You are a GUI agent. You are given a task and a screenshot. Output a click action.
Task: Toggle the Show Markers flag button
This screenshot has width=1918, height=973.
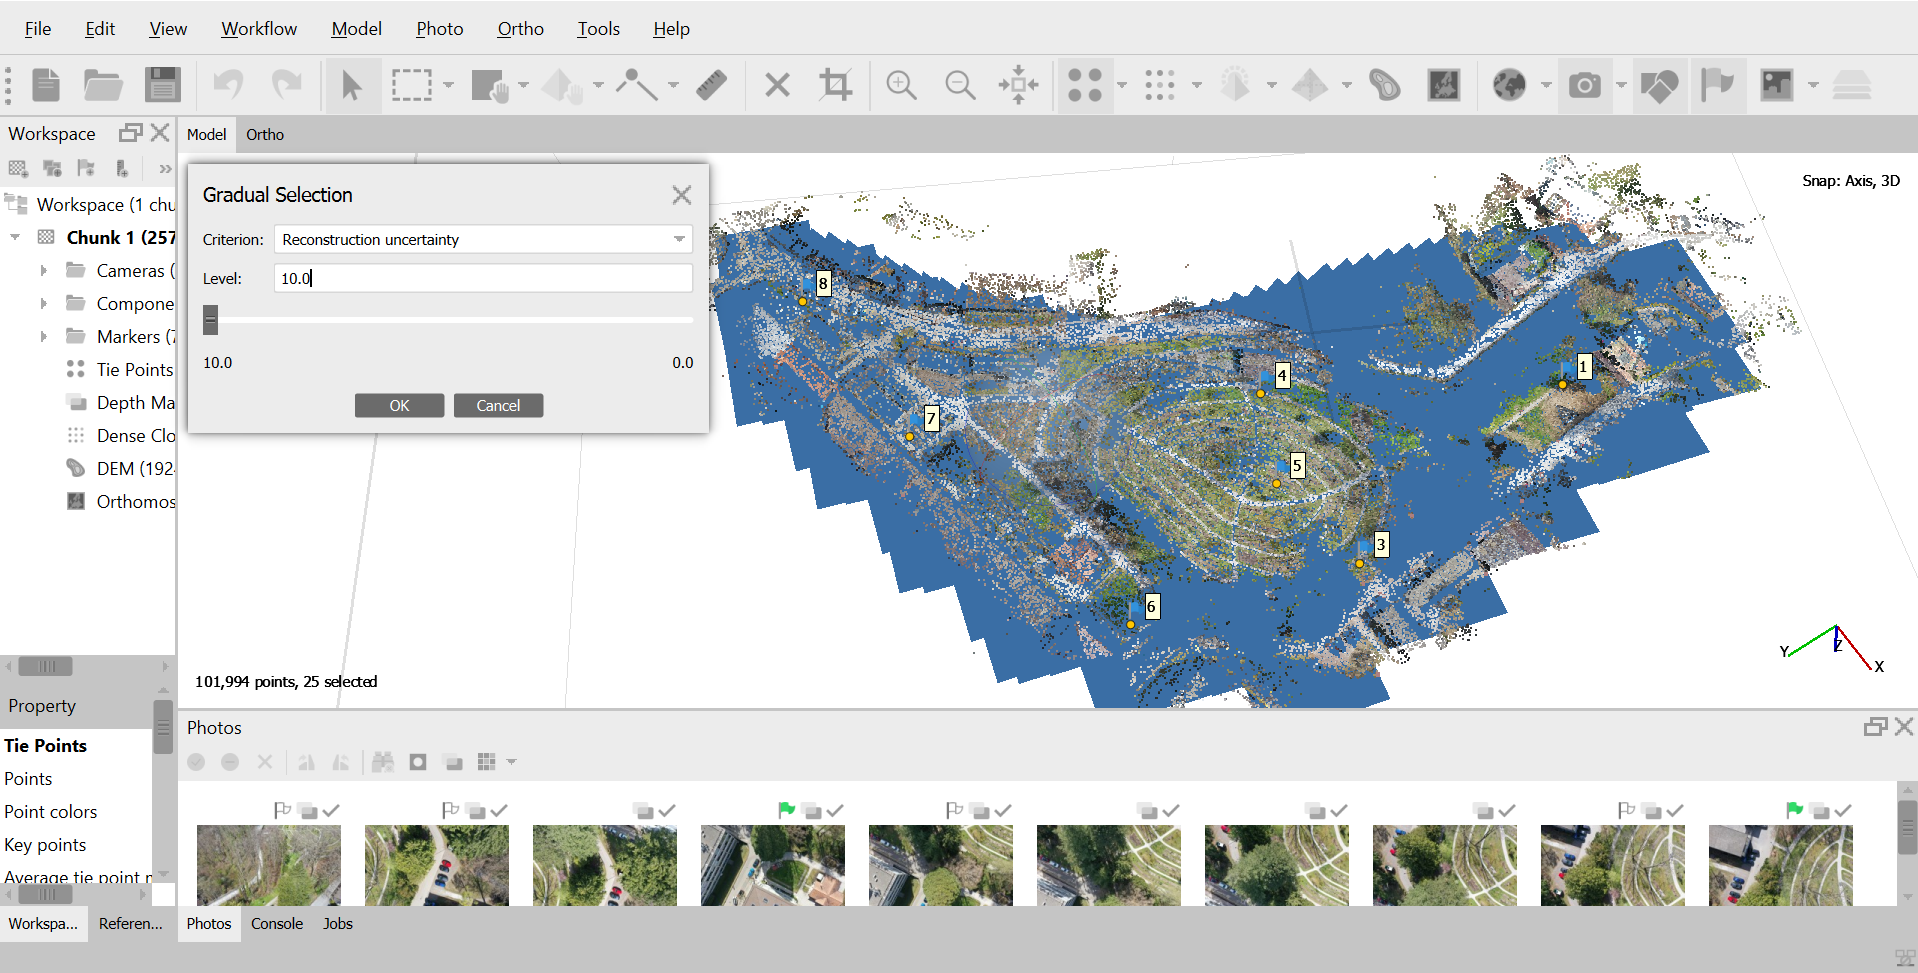[1717, 86]
